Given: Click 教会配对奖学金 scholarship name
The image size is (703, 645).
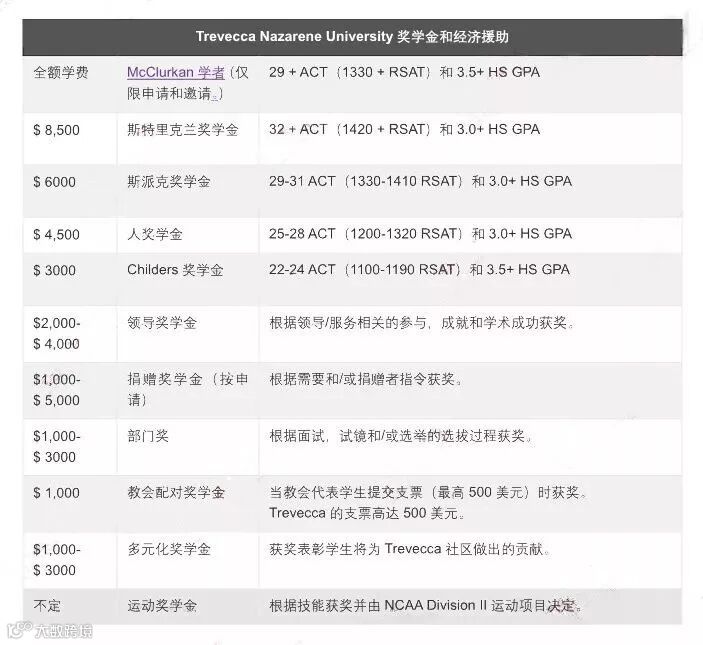Looking at the screenshot, I should (x=176, y=493).
